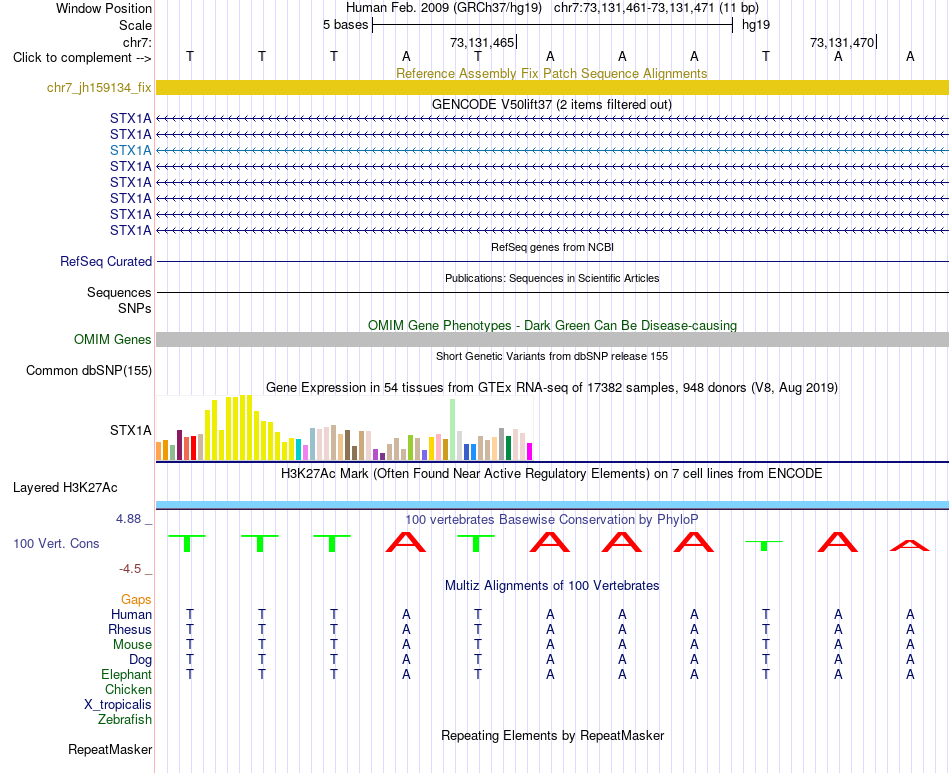The height and width of the screenshot is (773, 950).
Task: Select the 'Zebrafish' alignment row label
Action: 125,720
